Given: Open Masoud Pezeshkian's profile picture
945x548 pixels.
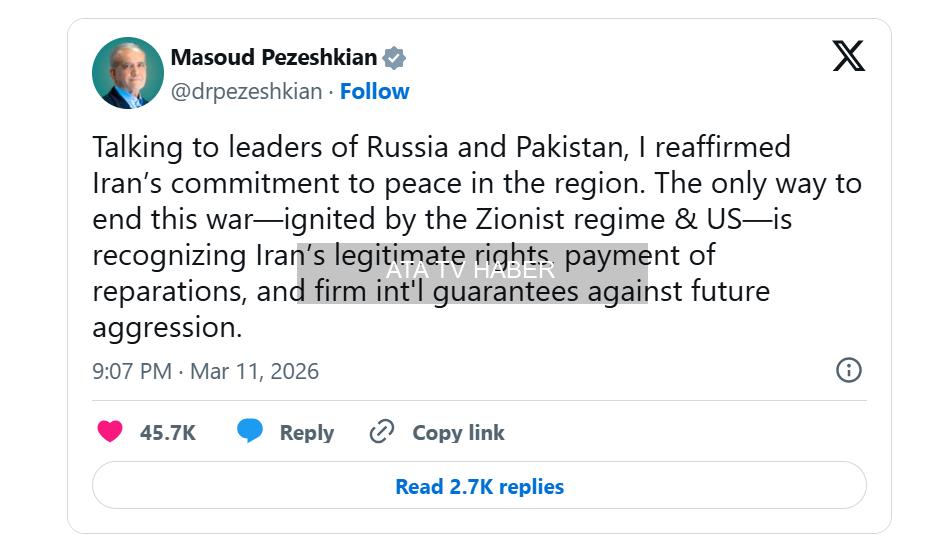Looking at the screenshot, I should click(128, 73).
